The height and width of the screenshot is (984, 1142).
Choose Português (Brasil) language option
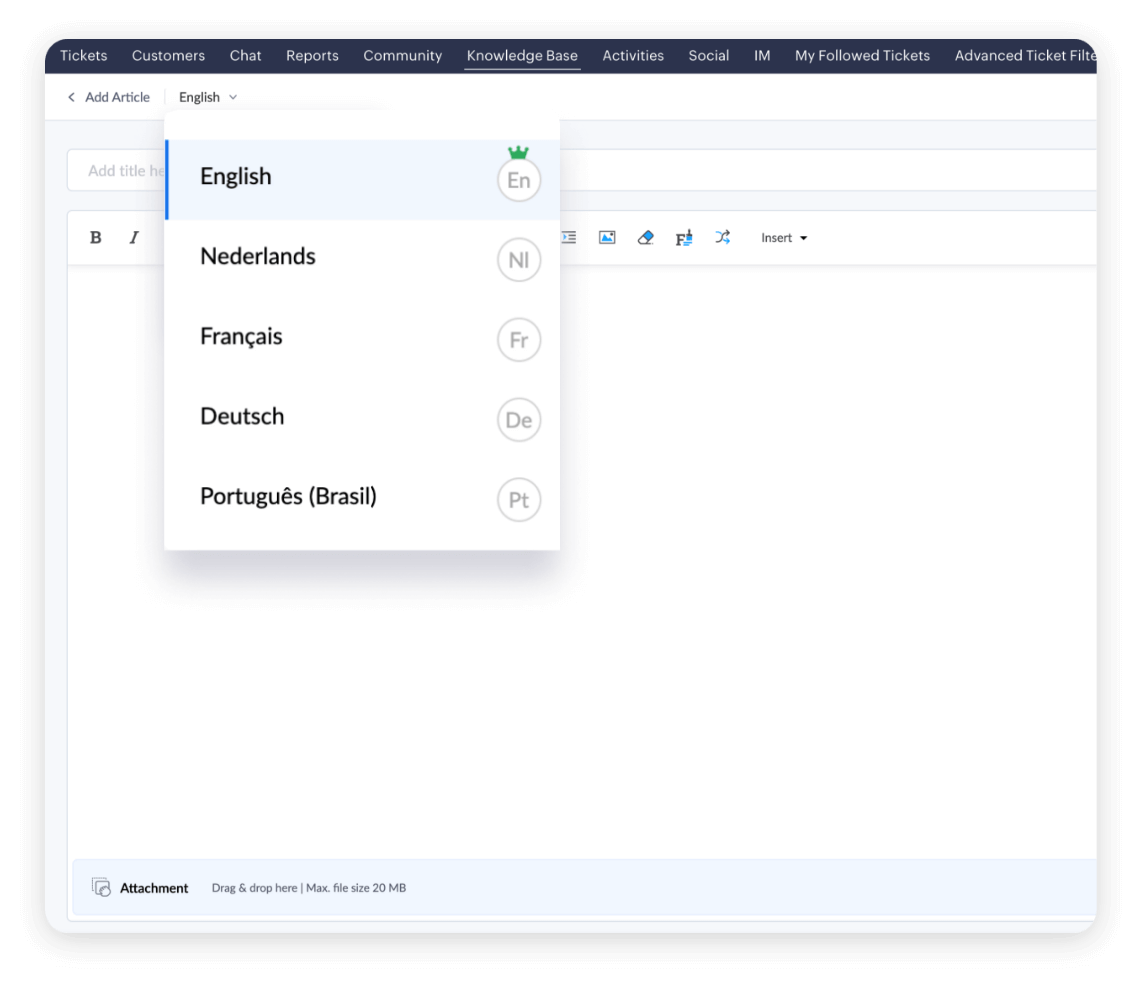pyautogui.click(x=288, y=497)
